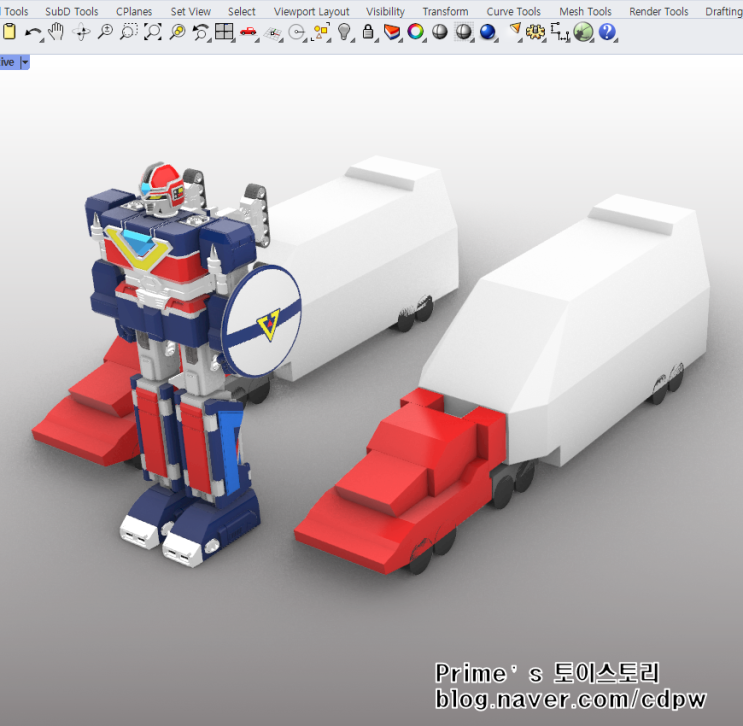Open the Help question mark icon
Image resolution: width=743 pixels, height=726 pixels.
[607, 32]
